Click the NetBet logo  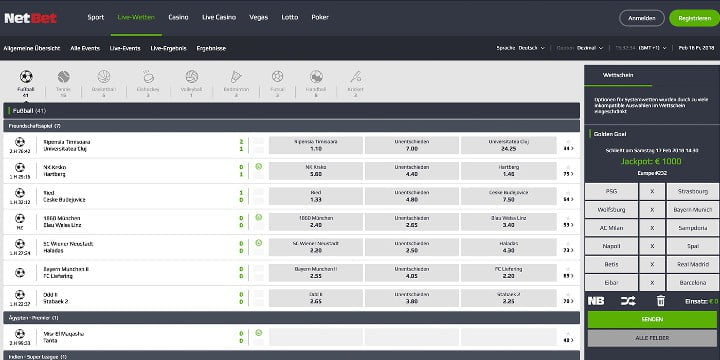[30, 18]
